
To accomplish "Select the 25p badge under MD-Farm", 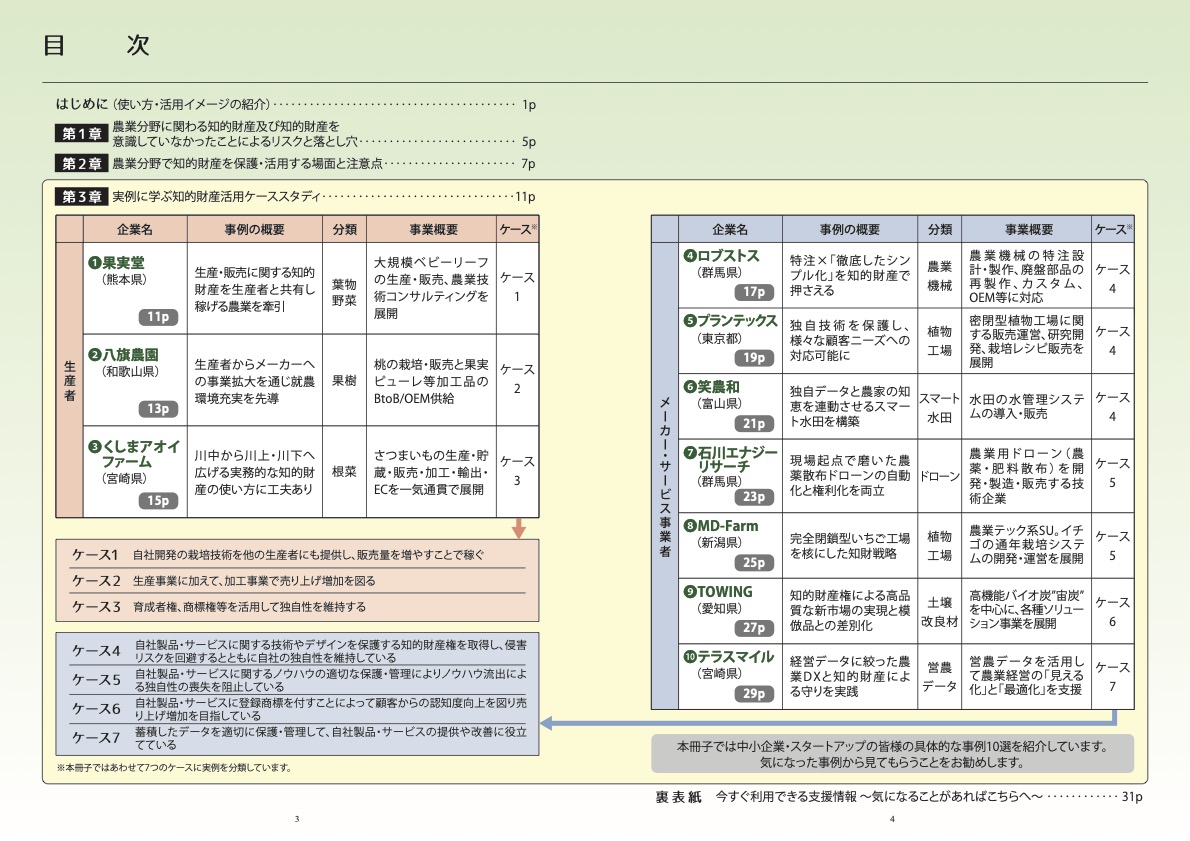I will (x=754, y=563).
